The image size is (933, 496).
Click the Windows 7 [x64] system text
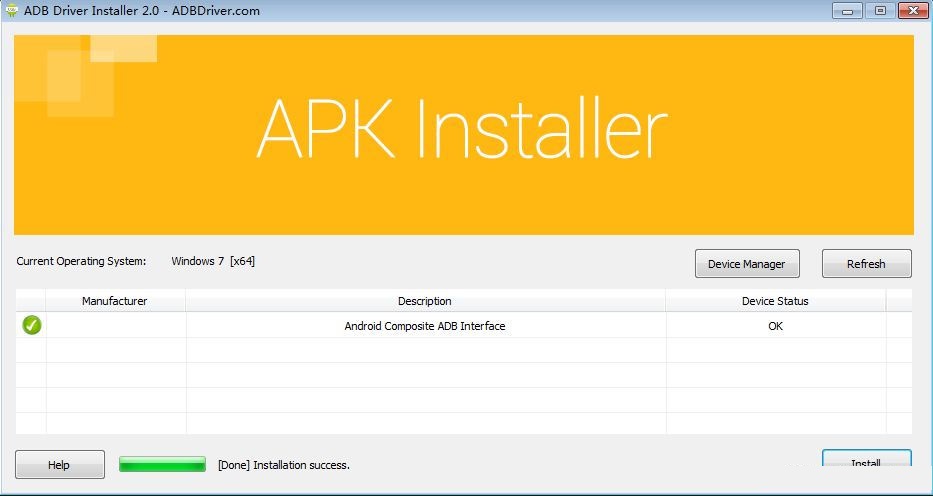pos(213,261)
